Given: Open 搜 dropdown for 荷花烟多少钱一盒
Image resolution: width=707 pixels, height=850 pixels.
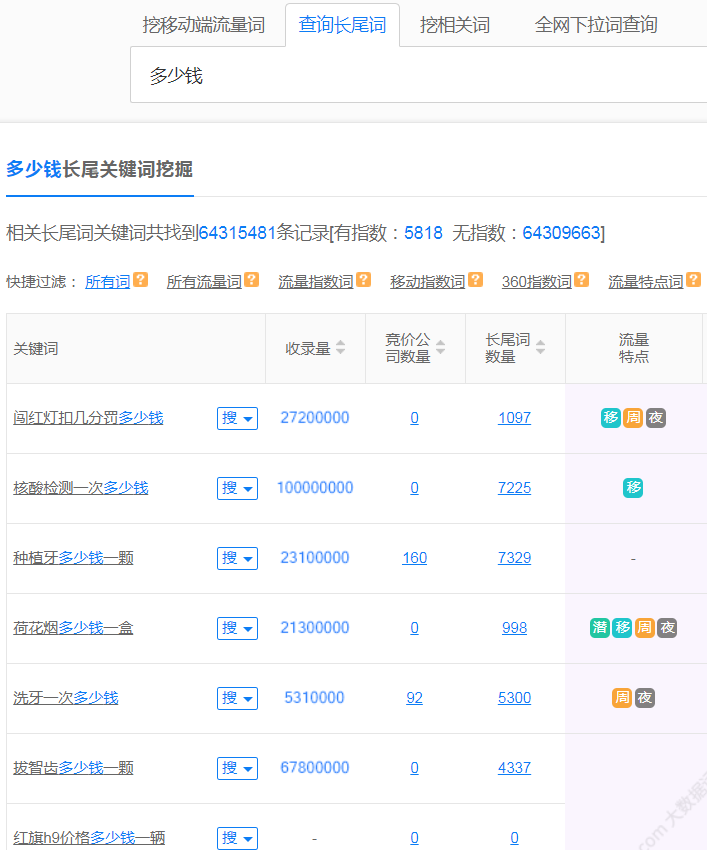Looking at the screenshot, I should [x=237, y=628].
